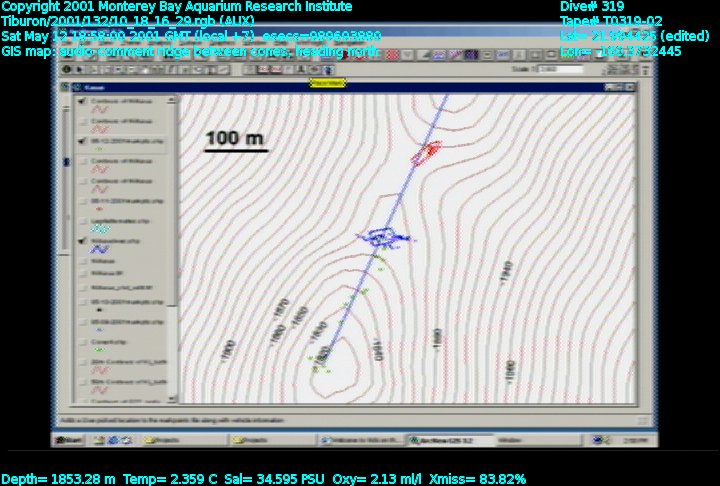This screenshot has height=486, width=720.
Task: Select the Identify tool in the tools row
Action: pyautogui.click(x=67, y=69)
